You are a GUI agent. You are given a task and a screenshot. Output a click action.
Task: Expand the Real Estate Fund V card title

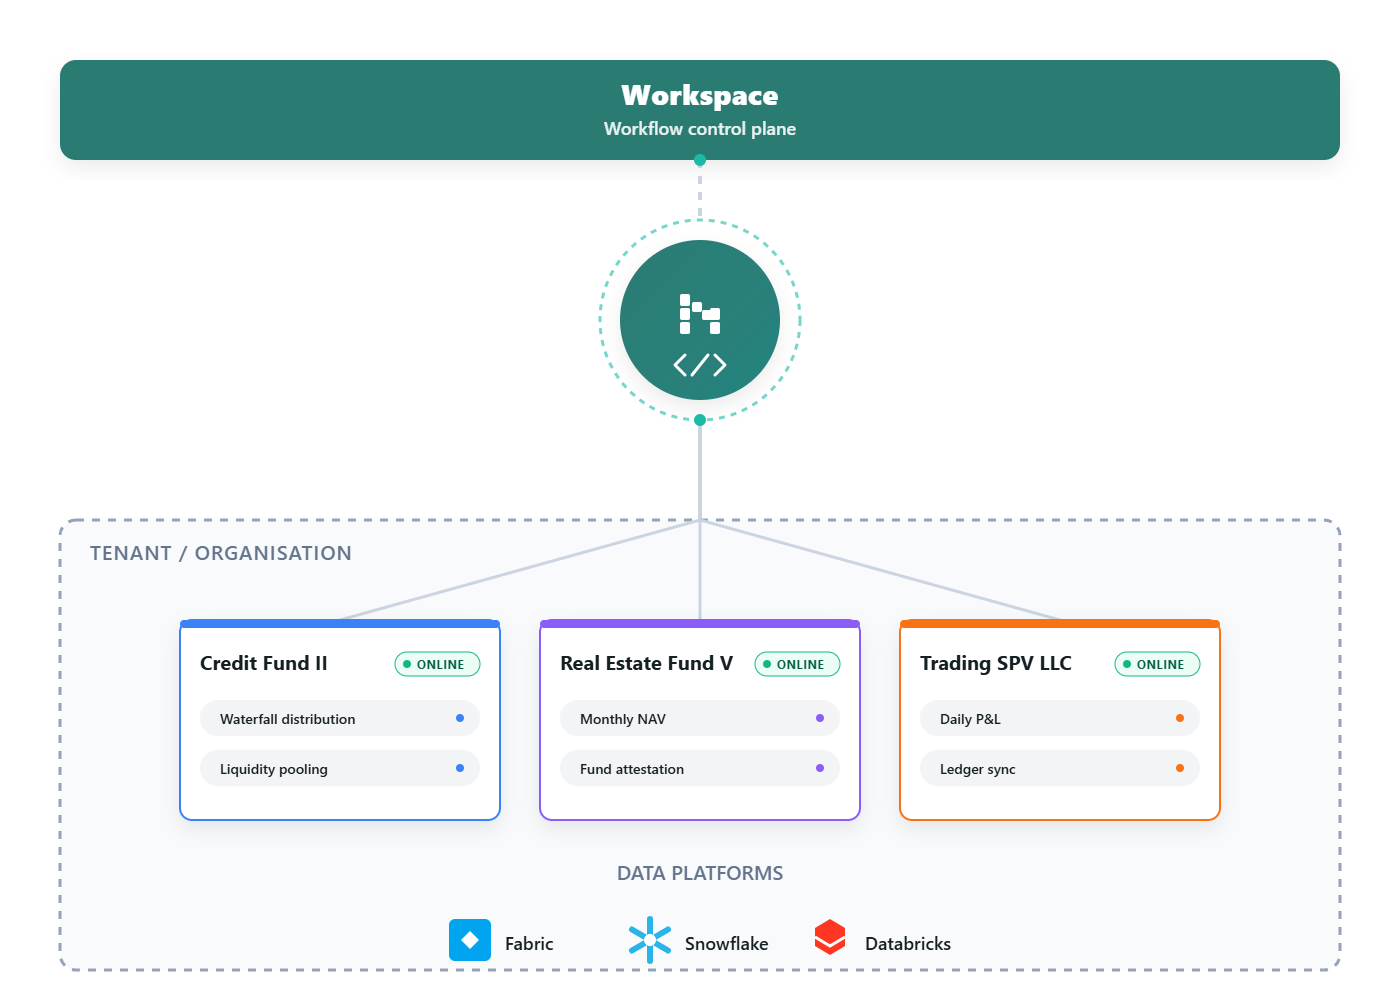tap(646, 663)
